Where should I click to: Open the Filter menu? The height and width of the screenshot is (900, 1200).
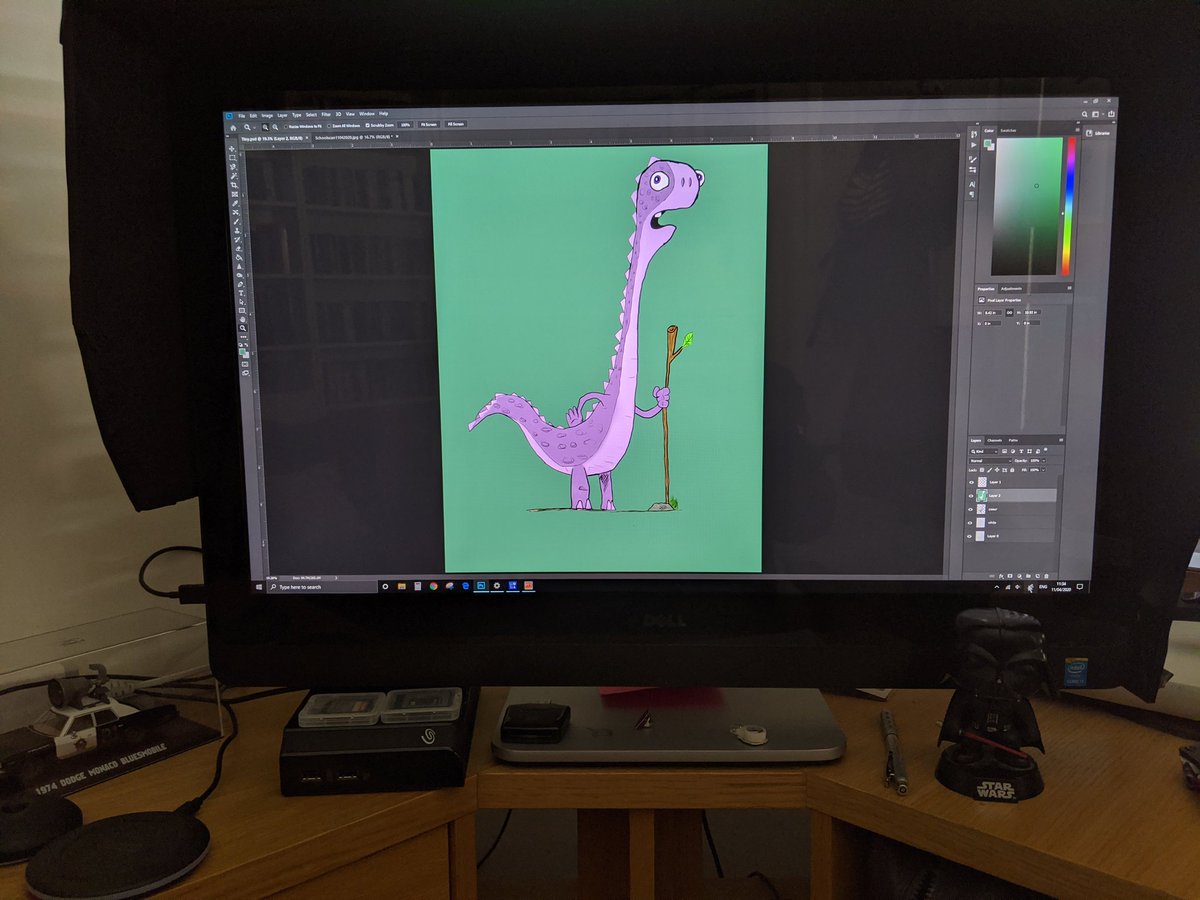point(326,114)
